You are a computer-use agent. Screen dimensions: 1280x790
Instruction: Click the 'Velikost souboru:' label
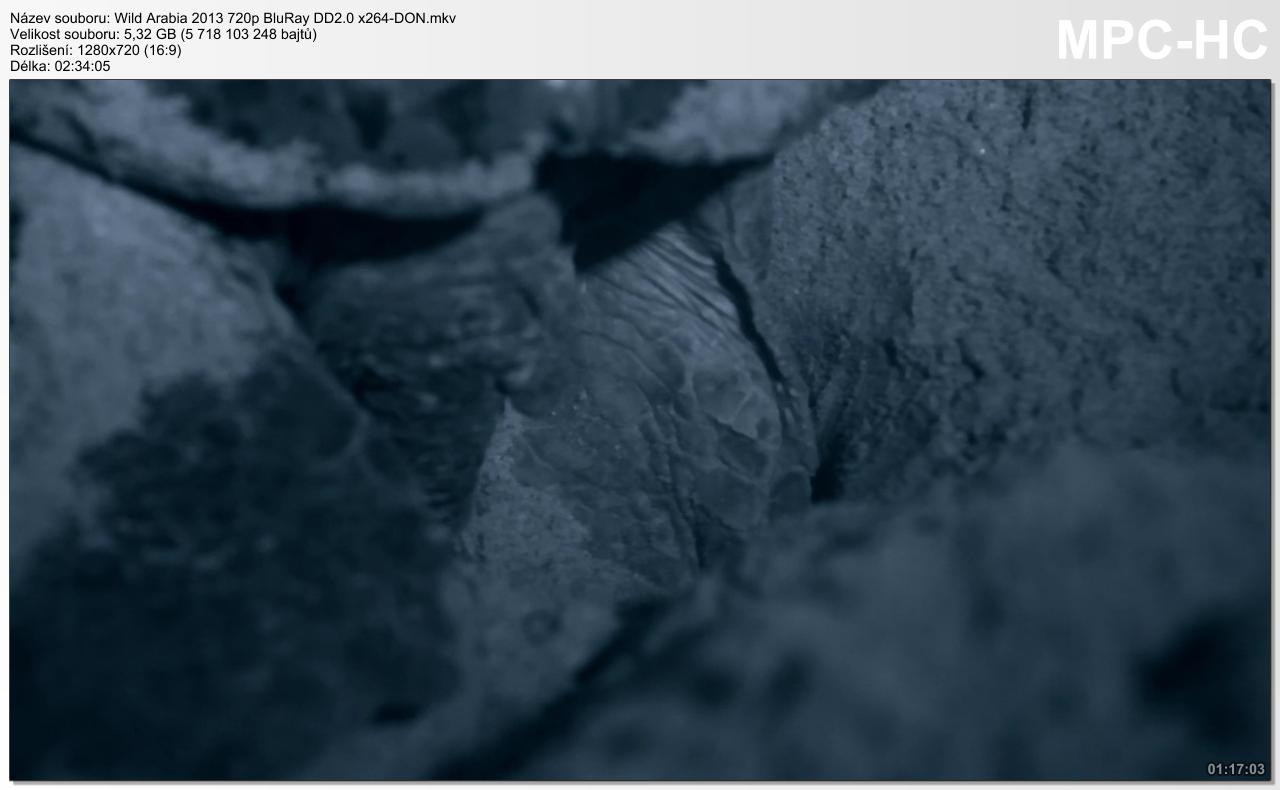click(64, 35)
